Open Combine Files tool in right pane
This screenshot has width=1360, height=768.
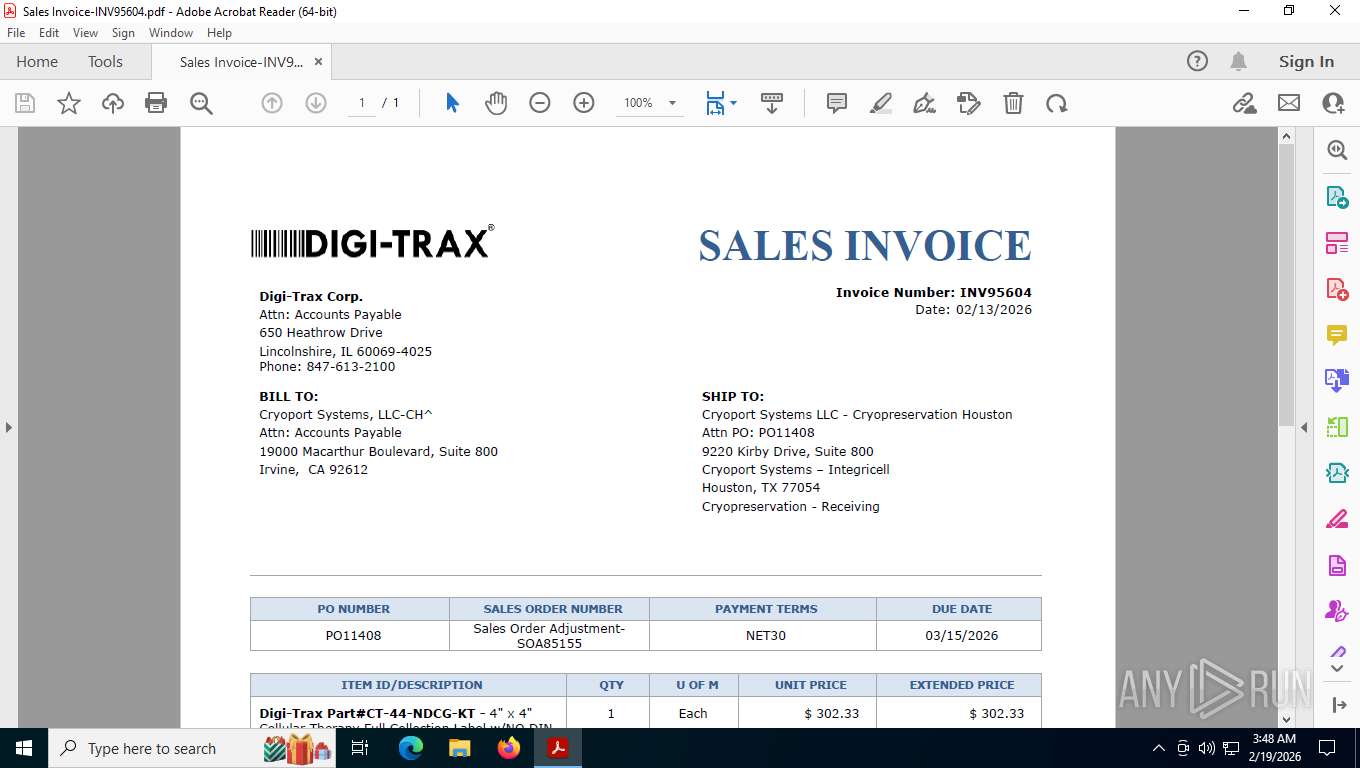1337,381
